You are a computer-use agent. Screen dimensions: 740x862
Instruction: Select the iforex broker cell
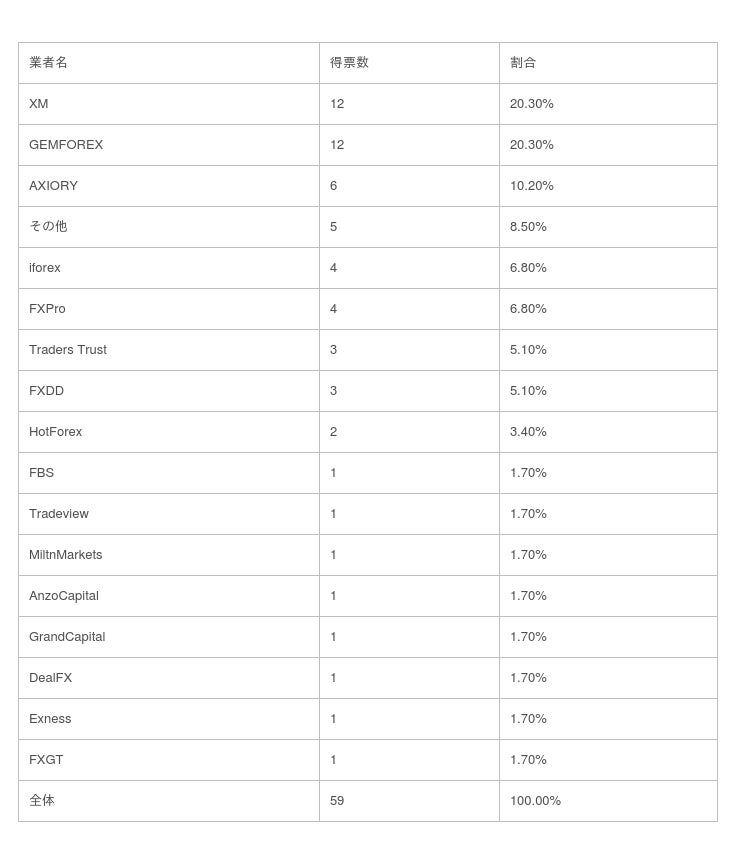click(x=45, y=267)
